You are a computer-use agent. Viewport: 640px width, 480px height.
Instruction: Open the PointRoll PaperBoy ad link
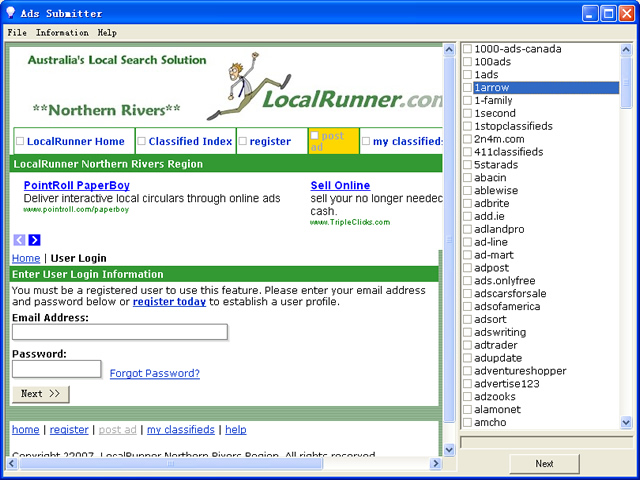point(77,185)
